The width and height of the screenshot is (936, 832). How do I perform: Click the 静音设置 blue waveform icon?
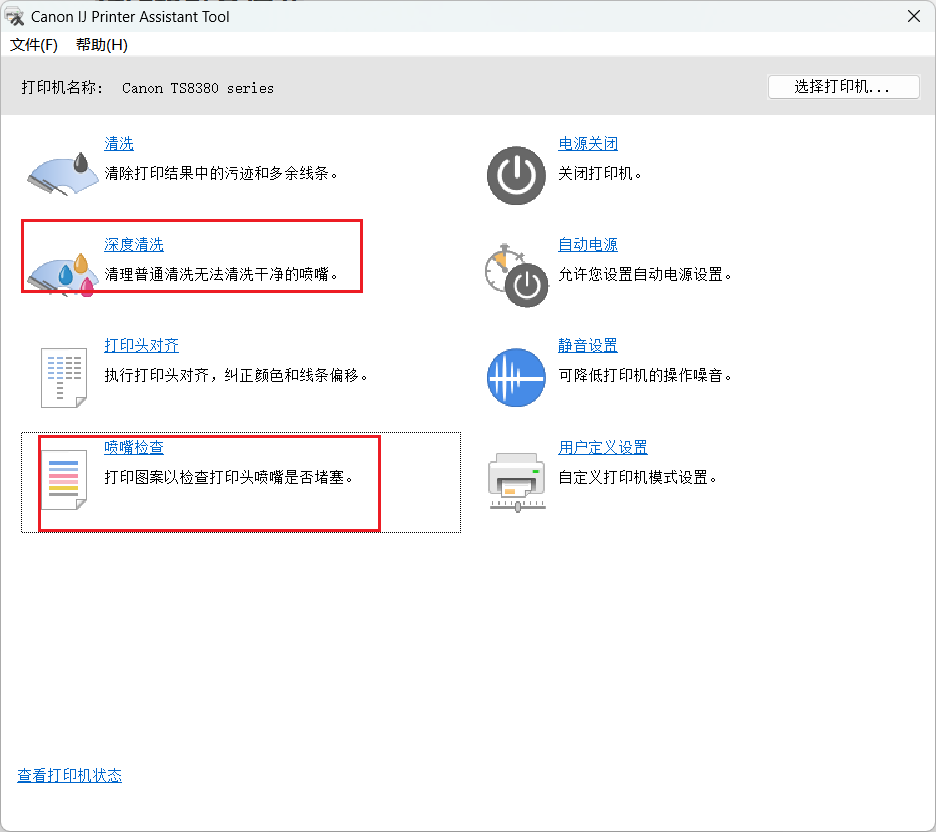point(516,377)
